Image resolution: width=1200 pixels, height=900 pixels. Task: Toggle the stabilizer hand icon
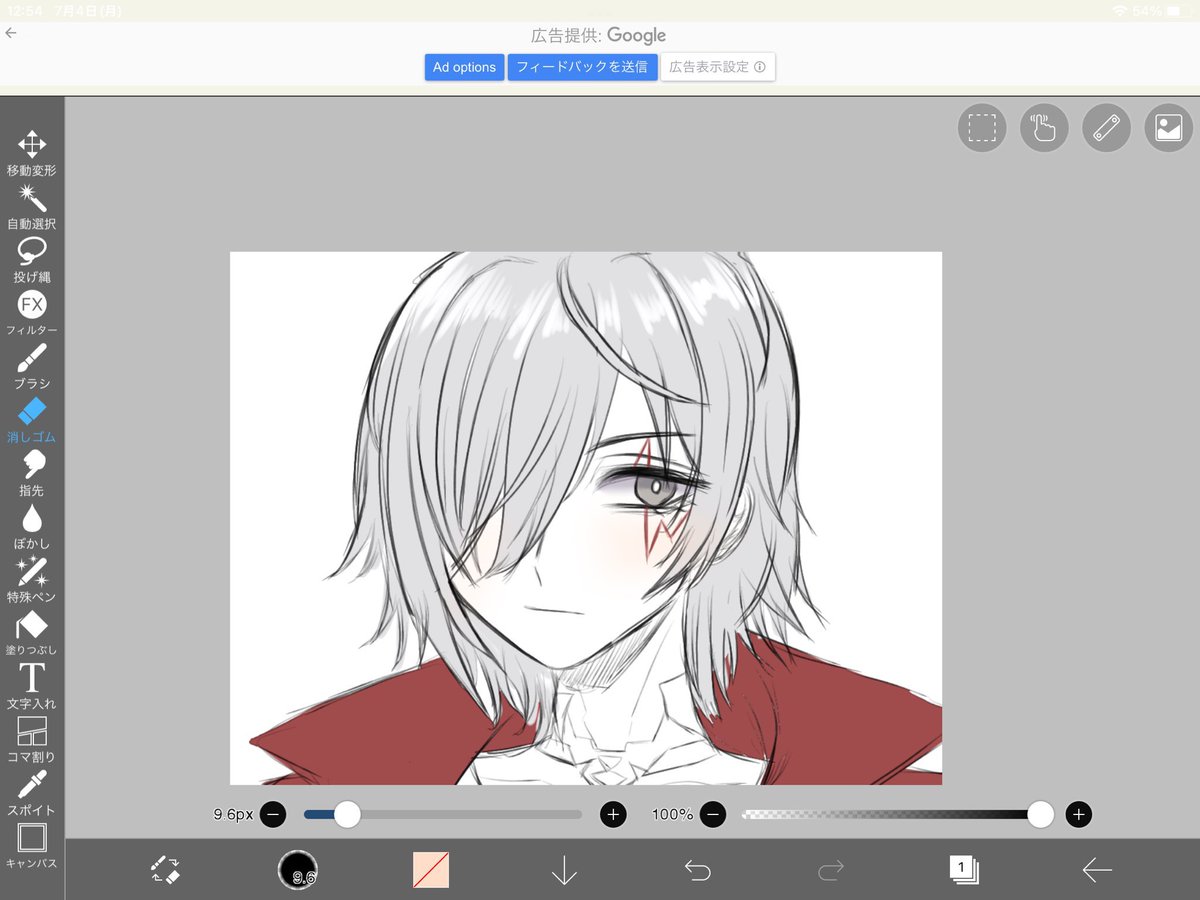click(x=1044, y=128)
